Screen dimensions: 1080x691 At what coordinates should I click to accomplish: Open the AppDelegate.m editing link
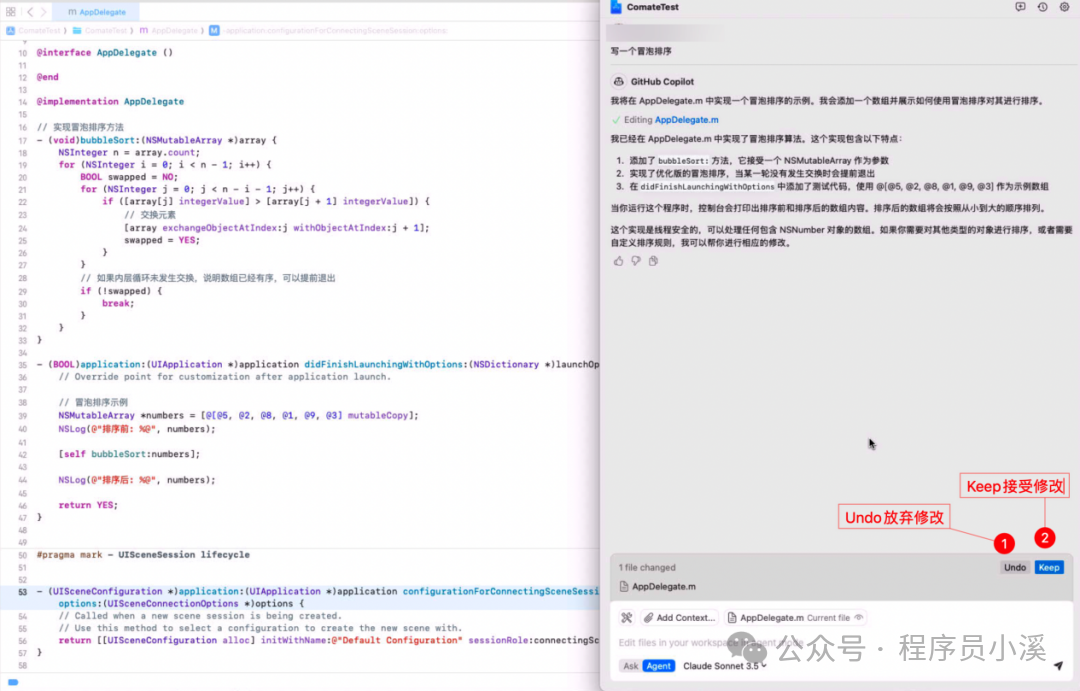point(686,120)
